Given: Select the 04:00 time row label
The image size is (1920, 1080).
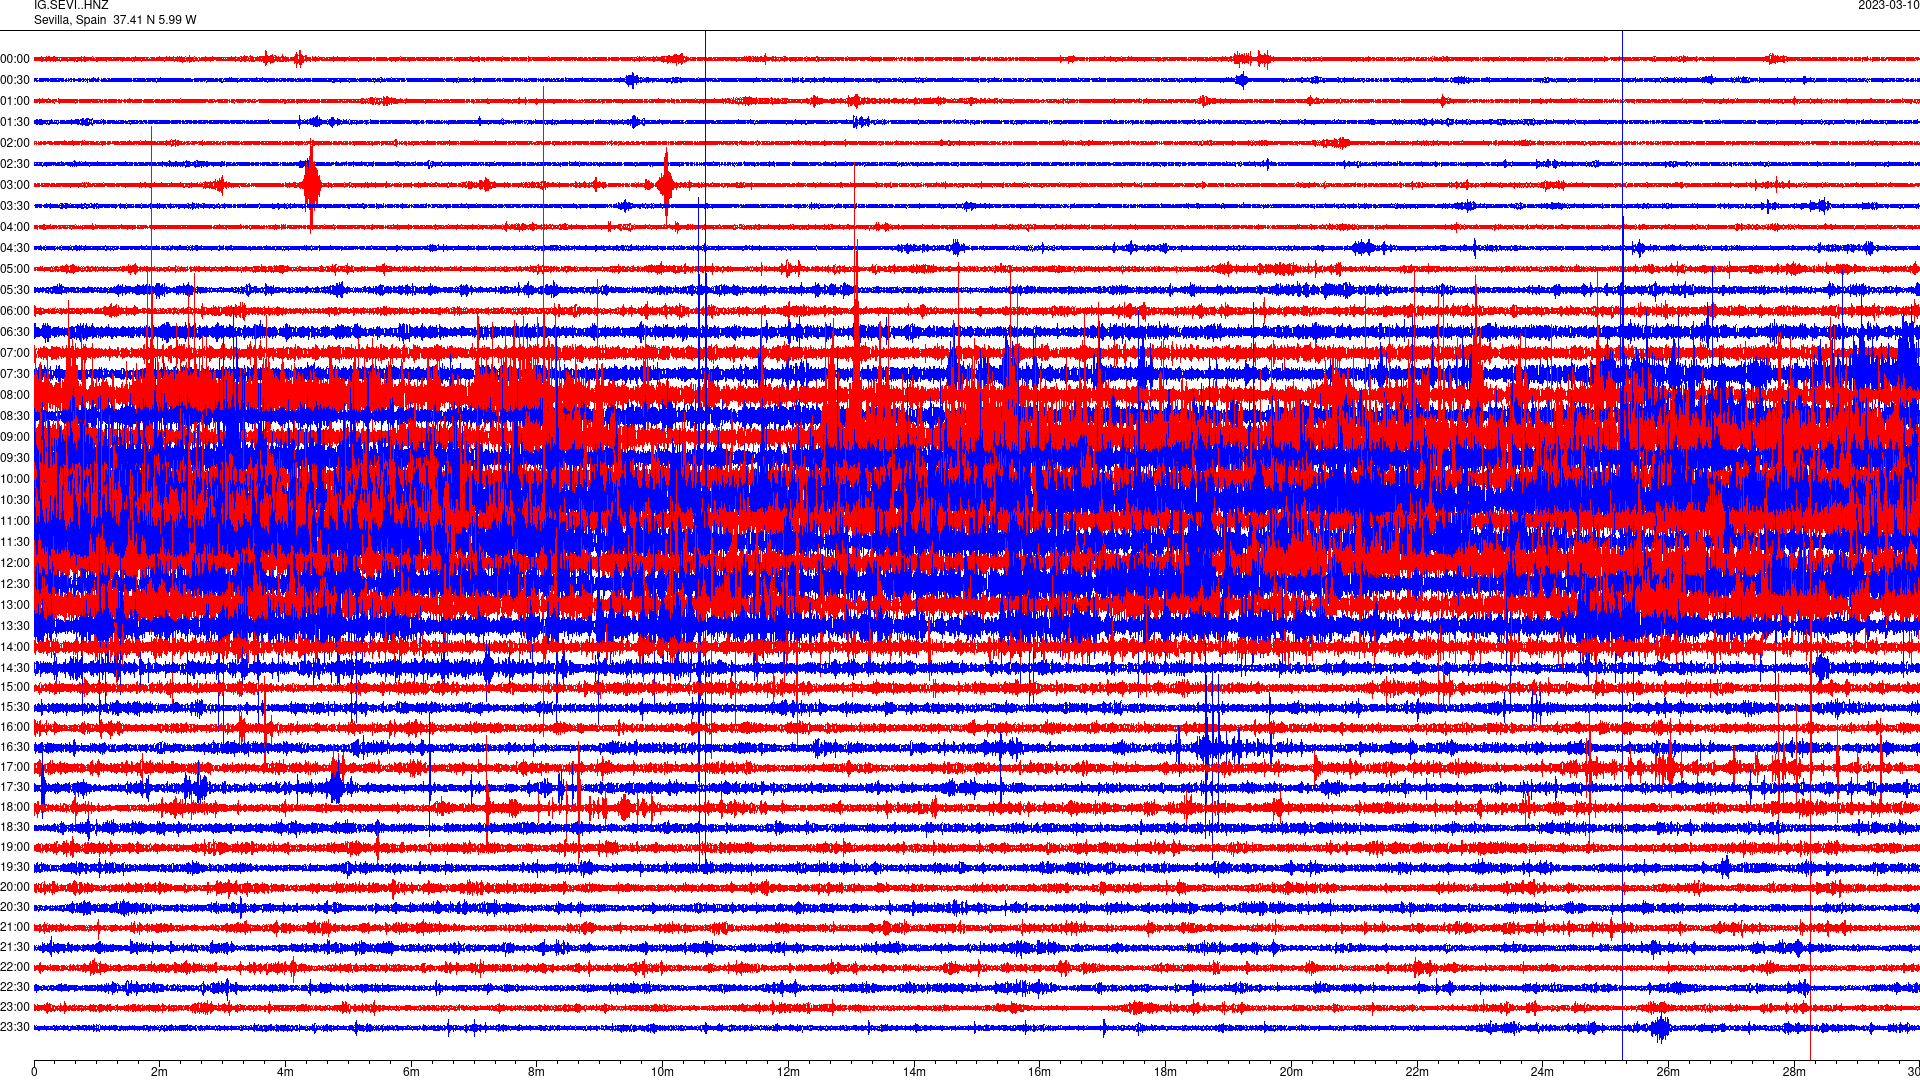Looking at the screenshot, I should coord(15,227).
